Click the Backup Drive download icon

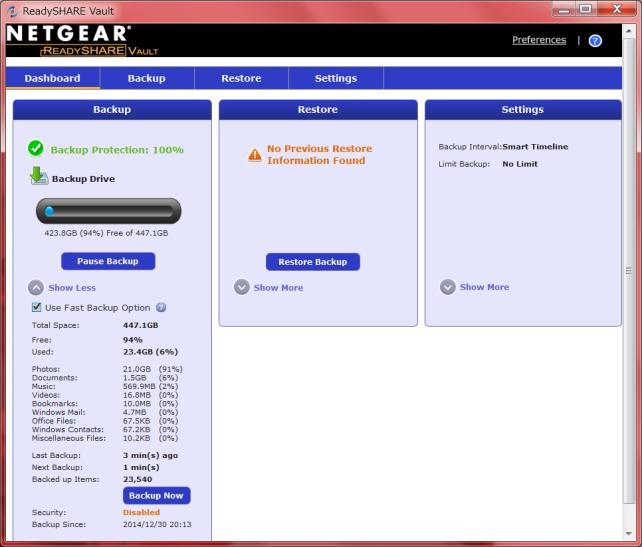pos(39,176)
